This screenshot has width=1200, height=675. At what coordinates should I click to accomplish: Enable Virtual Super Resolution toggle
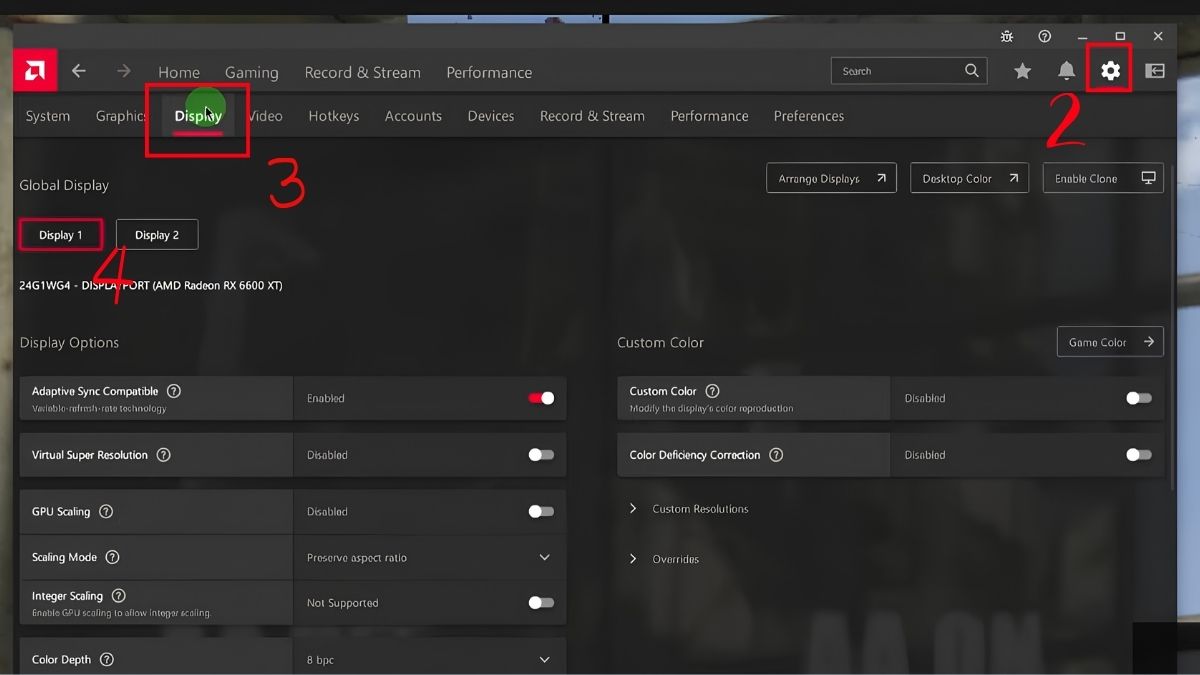pyautogui.click(x=541, y=455)
